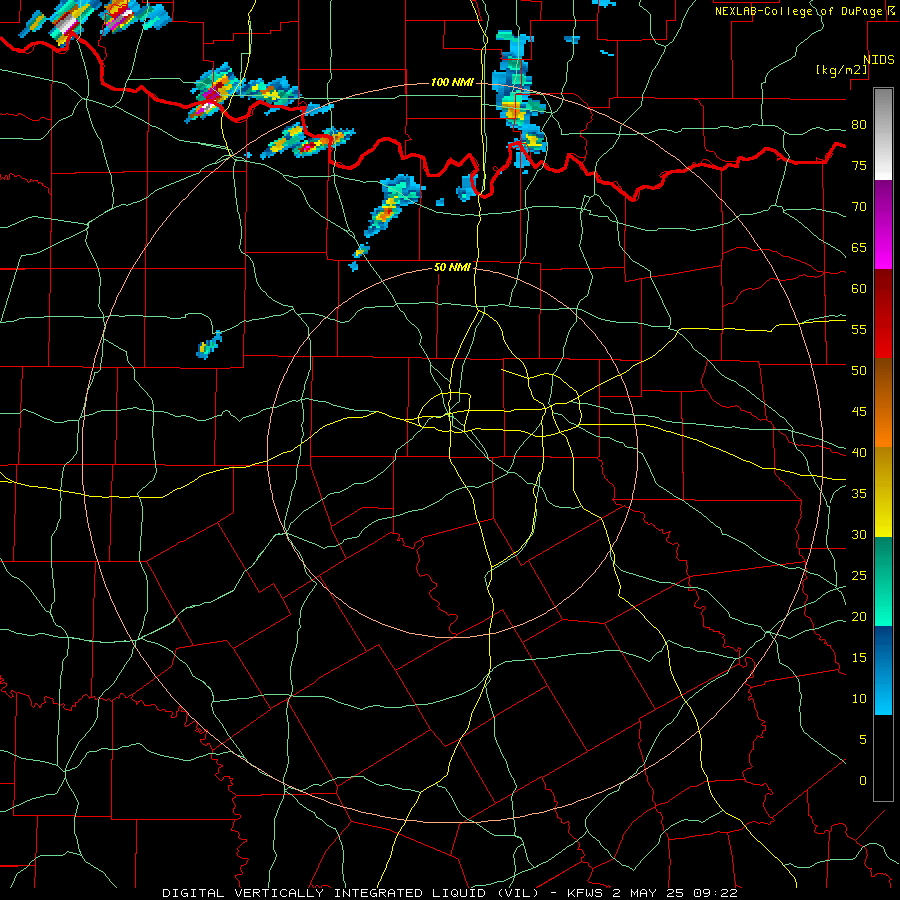
Task: Pick the magenta-purple segment of the color bar
Action: point(883,224)
